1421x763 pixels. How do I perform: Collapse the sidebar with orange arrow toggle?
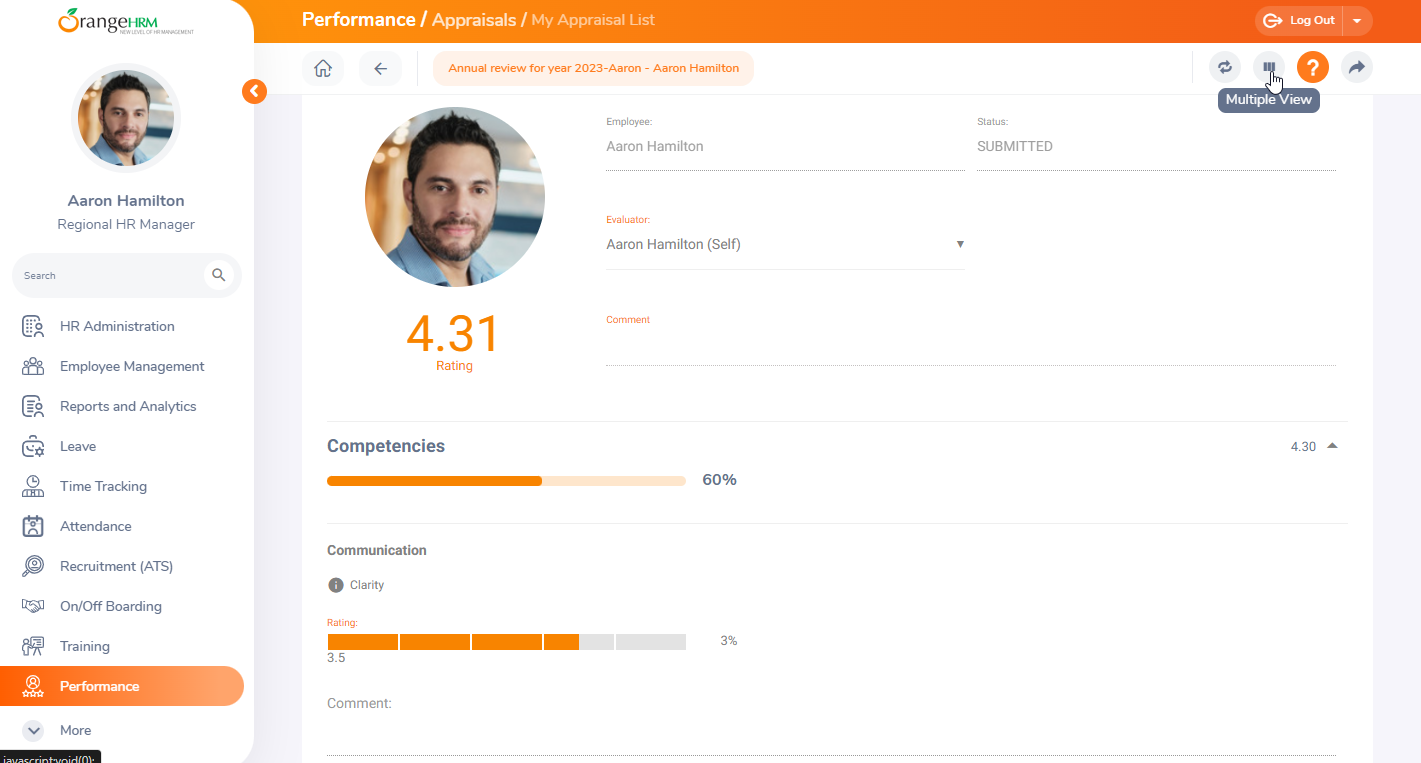(x=254, y=92)
